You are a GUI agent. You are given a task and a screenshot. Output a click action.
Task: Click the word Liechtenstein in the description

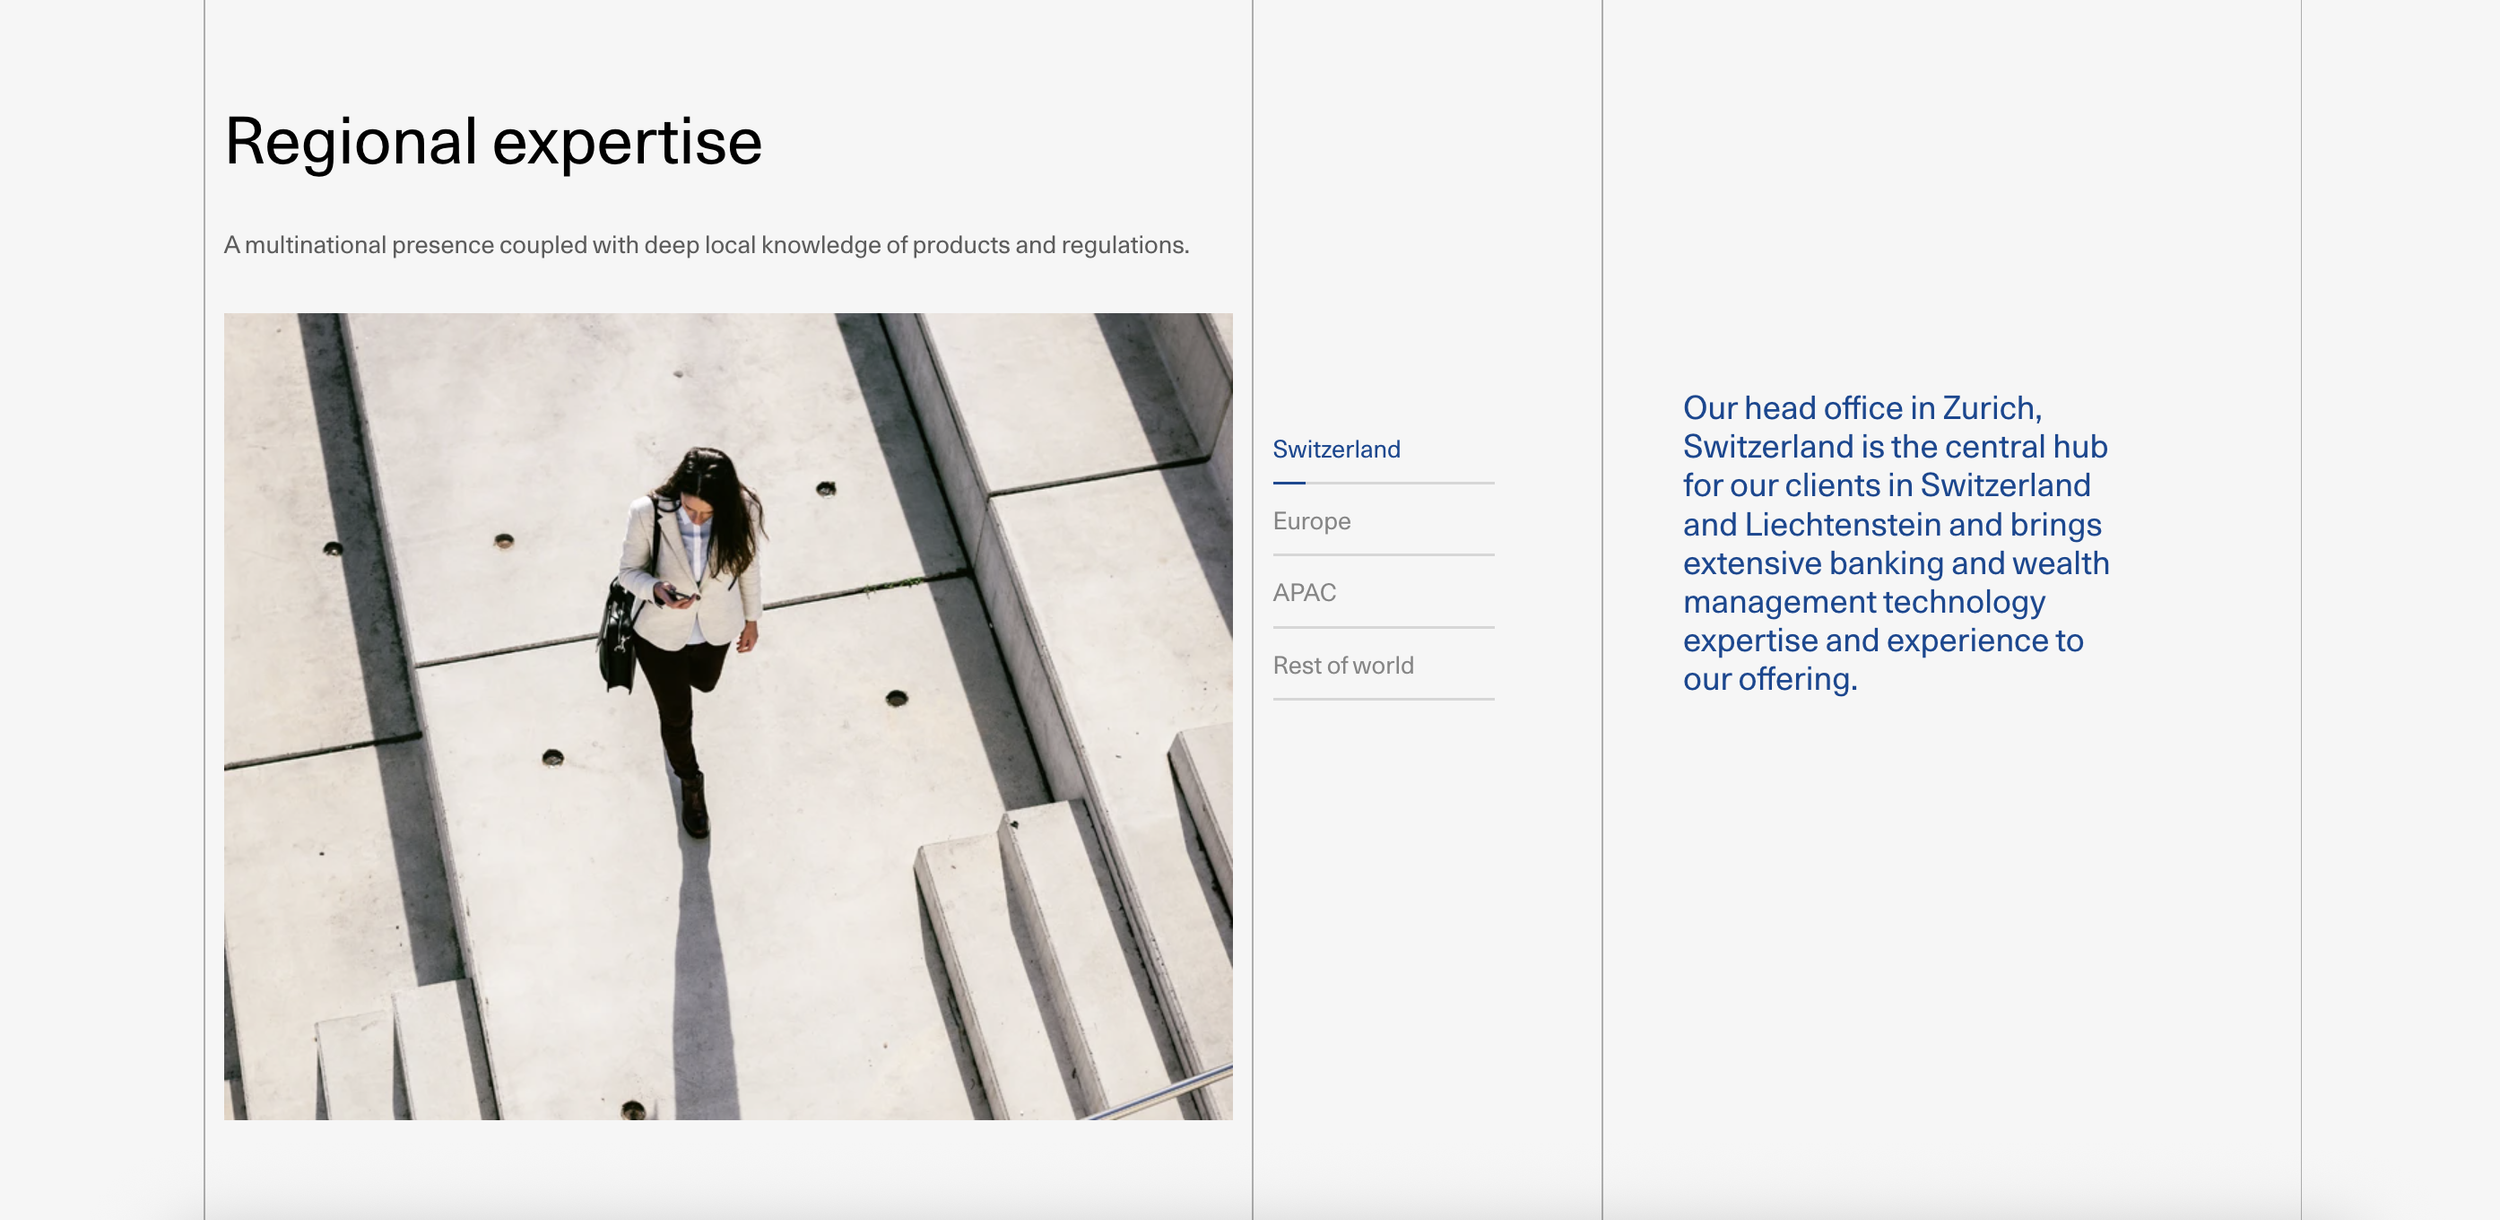[1842, 525]
